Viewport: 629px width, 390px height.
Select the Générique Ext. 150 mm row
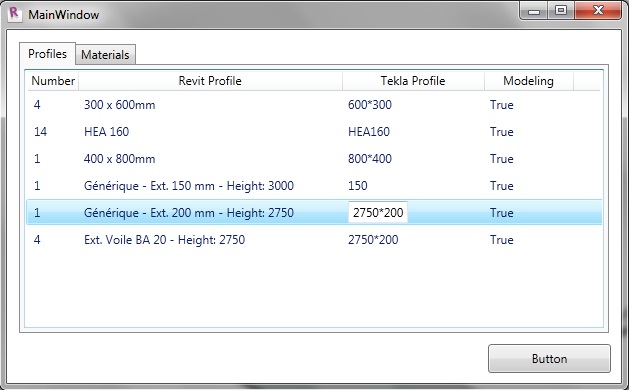(x=314, y=186)
